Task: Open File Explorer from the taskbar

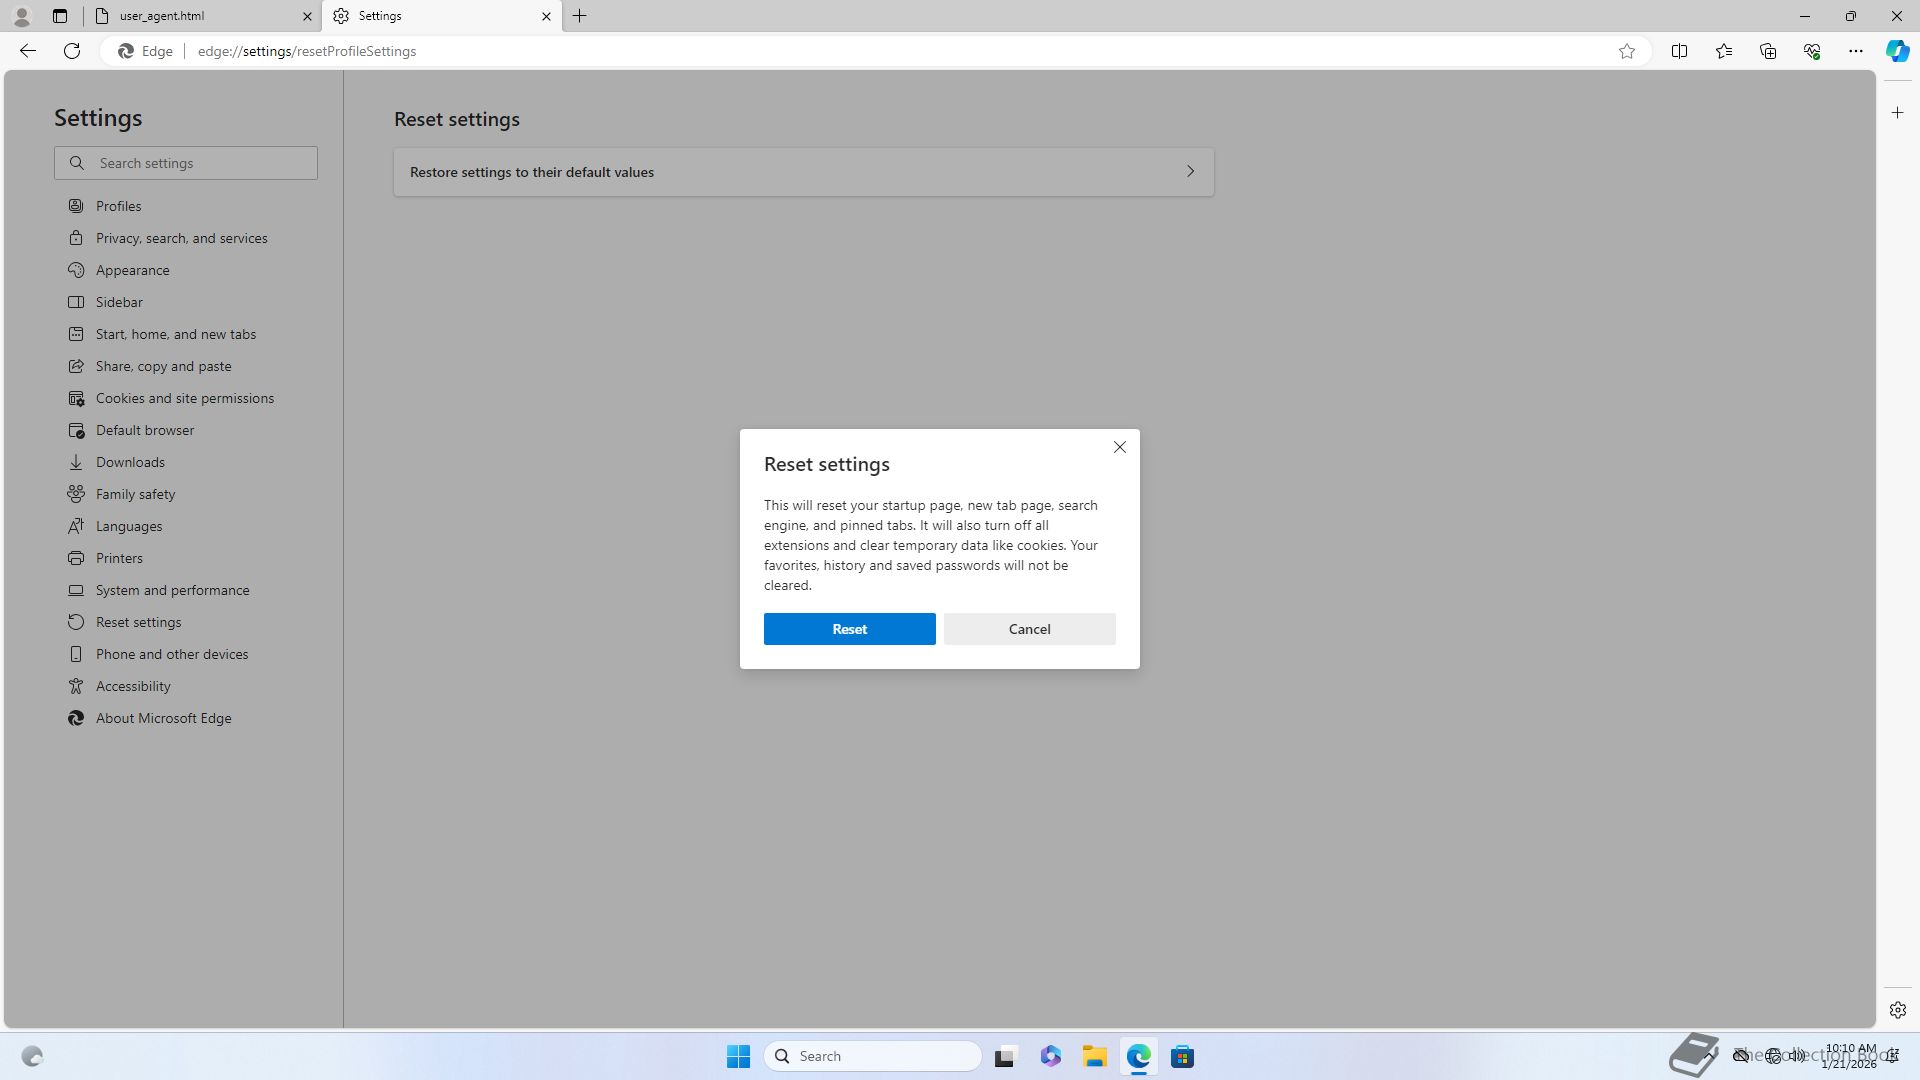Action: pos(1094,1056)
